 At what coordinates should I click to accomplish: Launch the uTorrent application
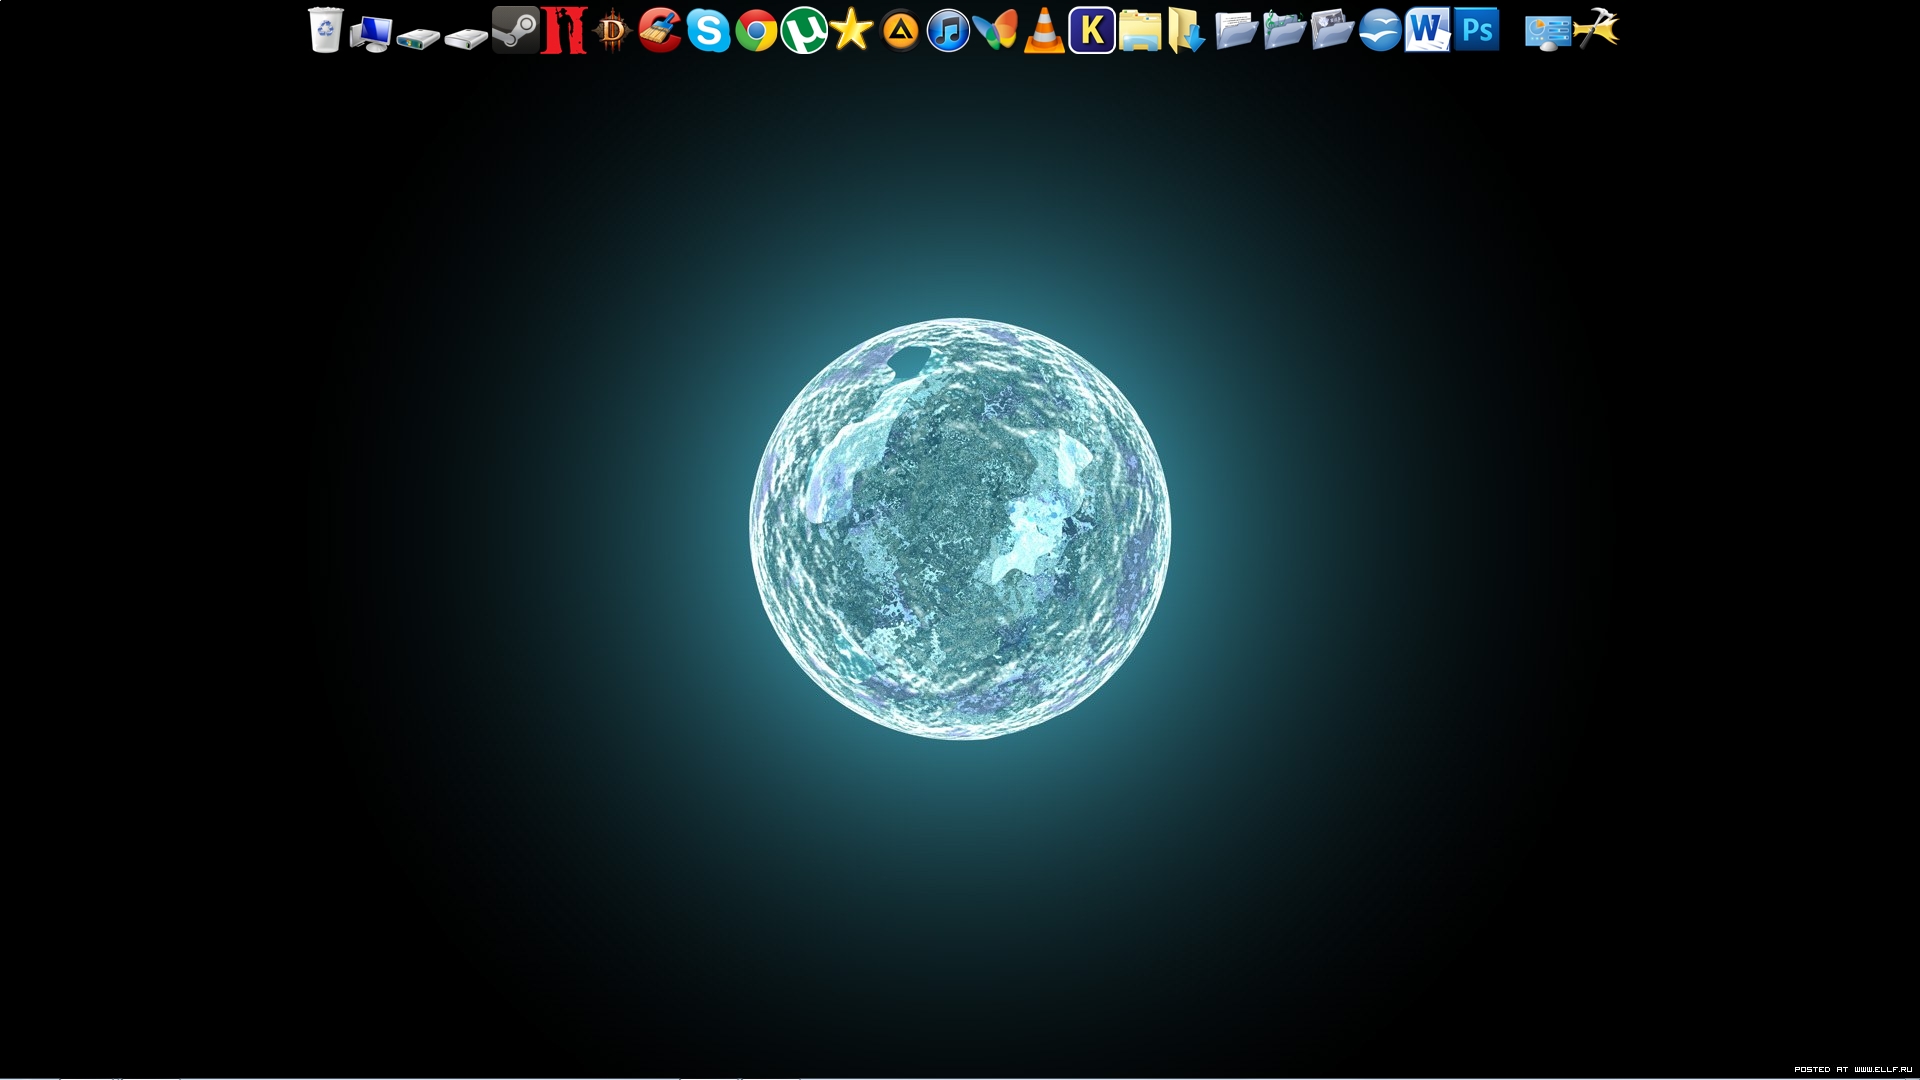pyautogui.click(x=804, y=31)
